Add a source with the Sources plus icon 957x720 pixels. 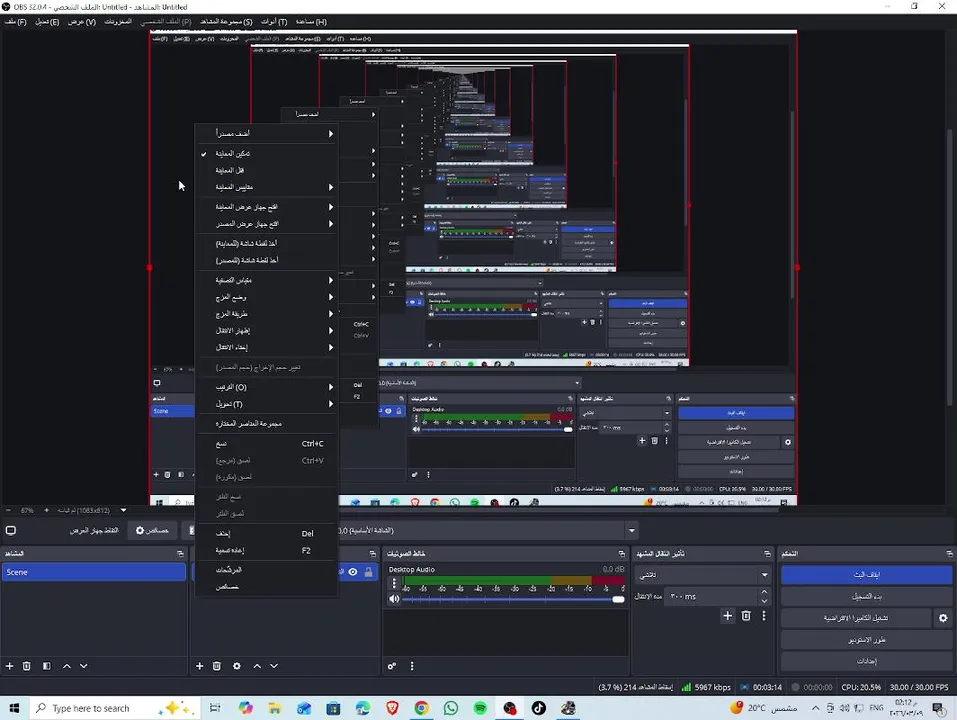[x=200, y=666]
